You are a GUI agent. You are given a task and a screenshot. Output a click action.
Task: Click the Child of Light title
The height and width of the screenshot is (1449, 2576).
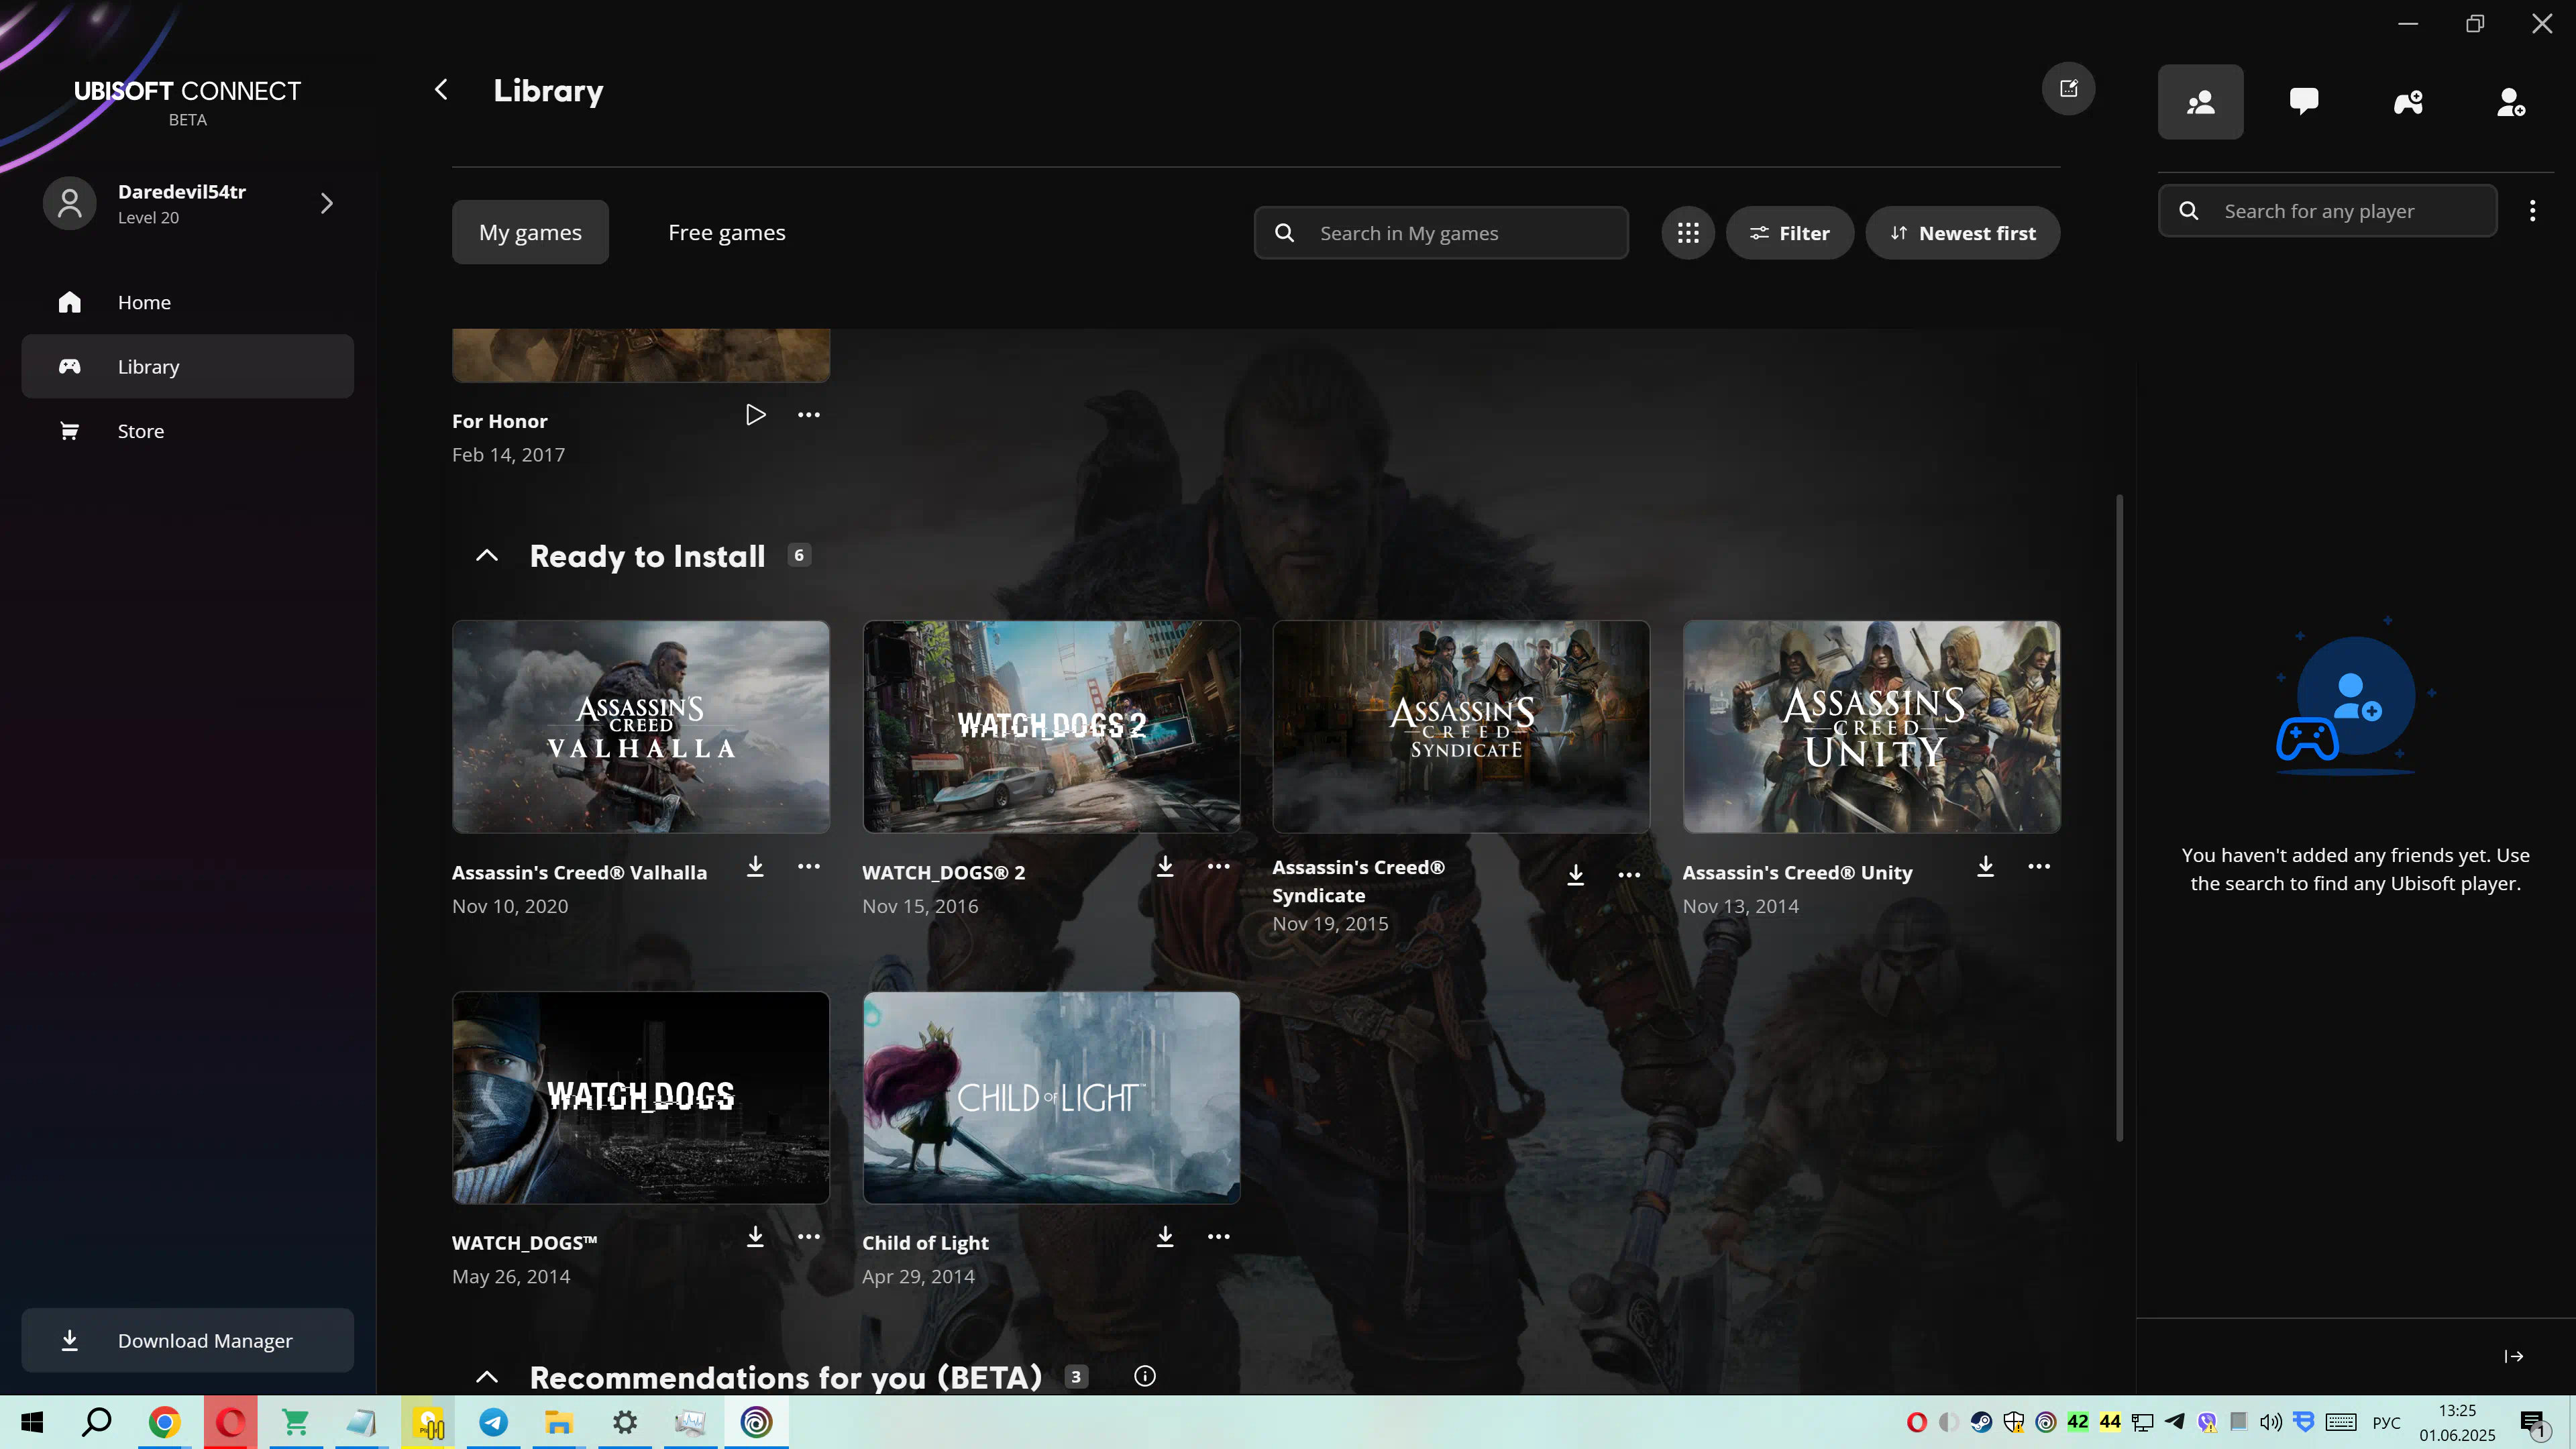[925, 1243]
